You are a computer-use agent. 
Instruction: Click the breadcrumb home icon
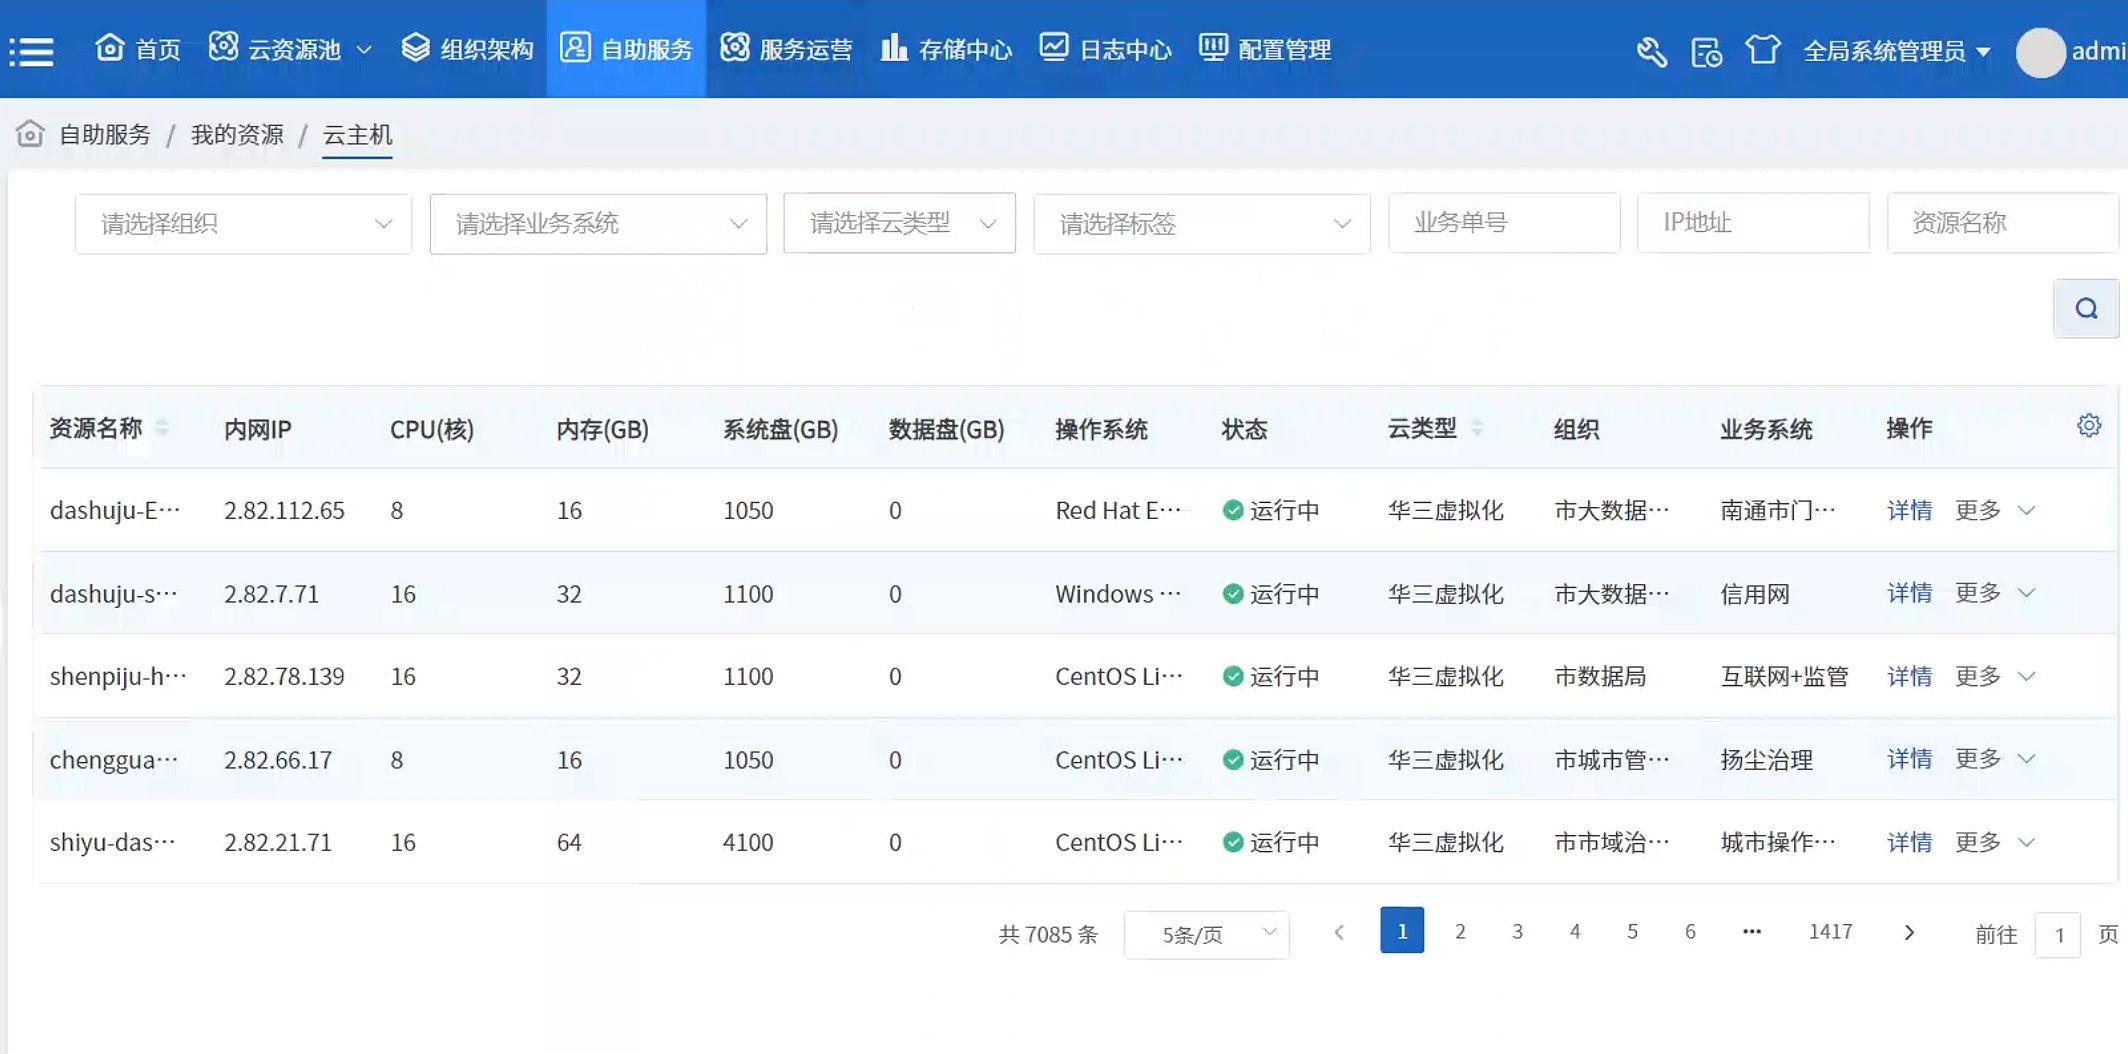30,133
